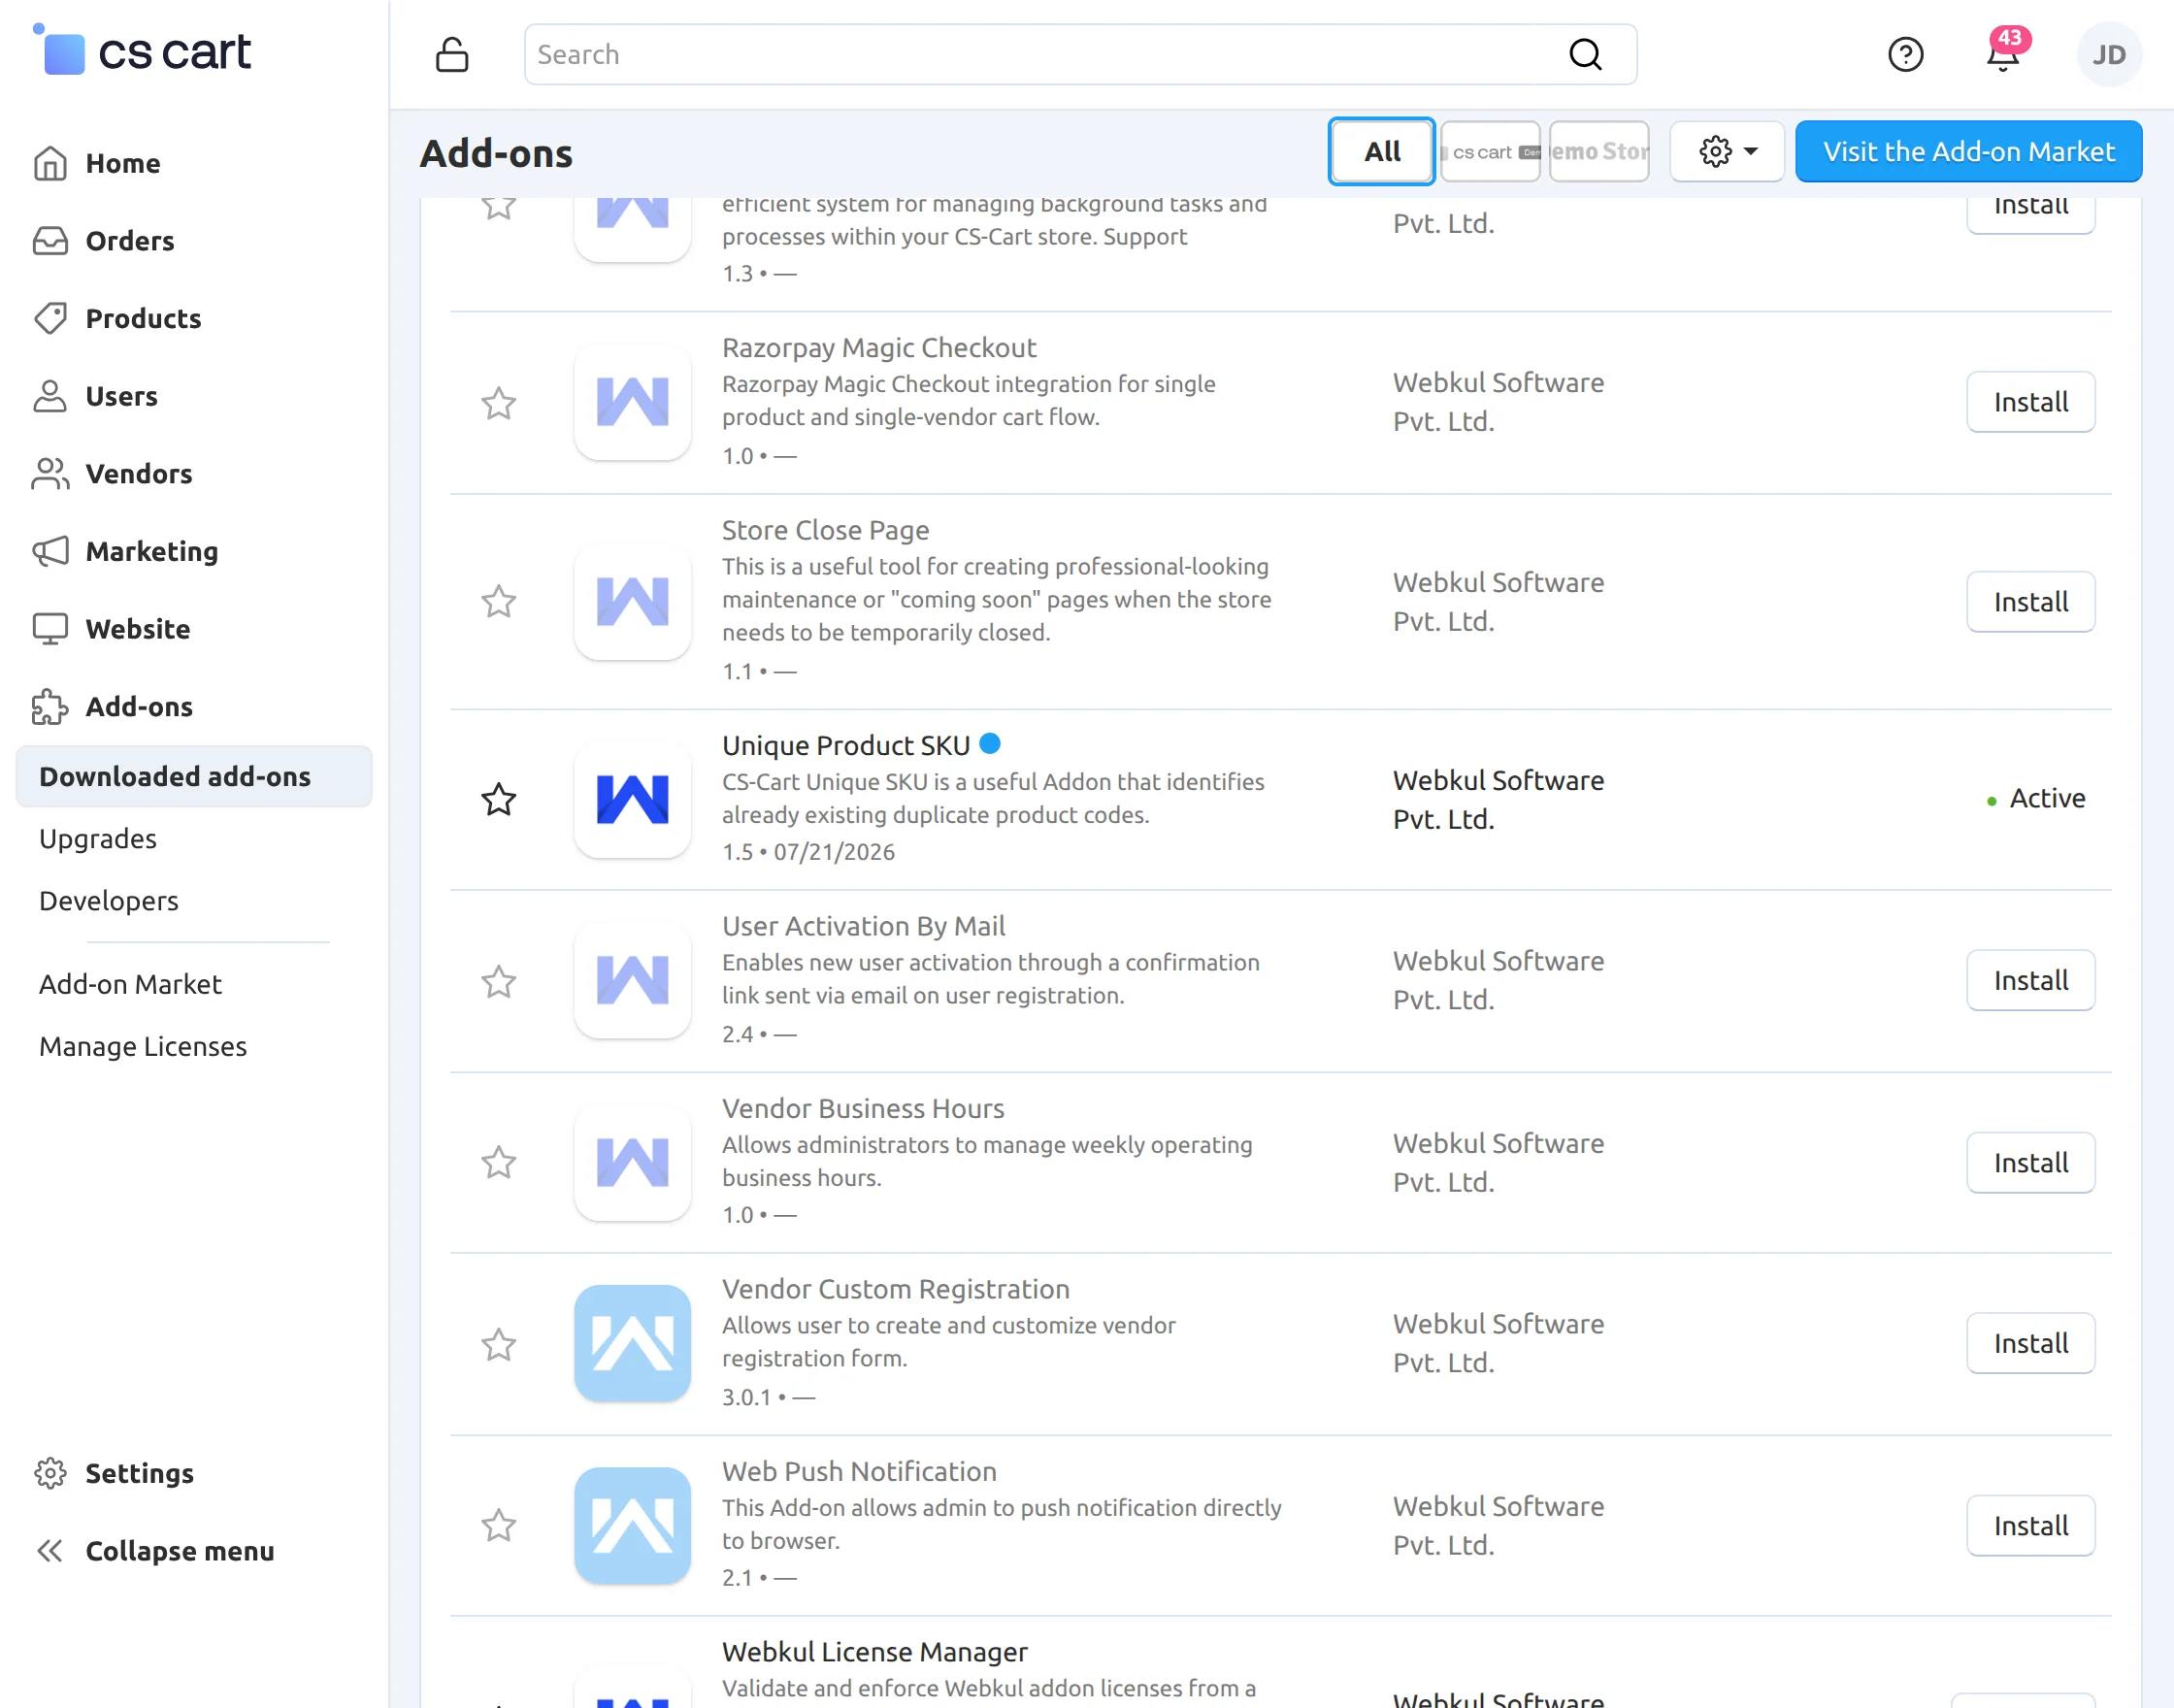Viewport: 2174px width, 1708px height.
Task: Click the Marketing megaphone icon
Action: click(x=50, y=551)
